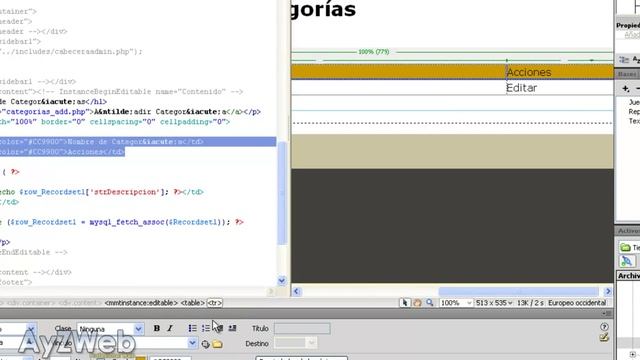Image resolution: width=640 pixels, height=360 pixels.
Task: Browse for link file folder icon
Action: [x=218, y=344]
